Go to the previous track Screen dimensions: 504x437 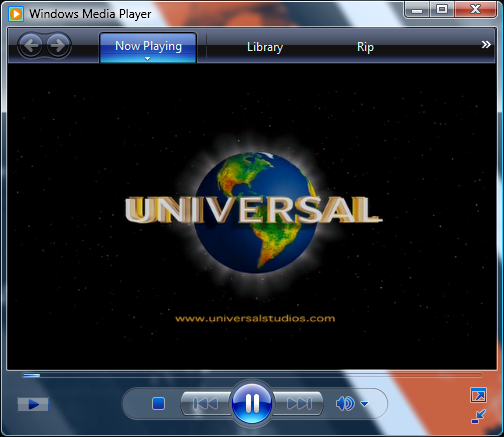point(206,403)
